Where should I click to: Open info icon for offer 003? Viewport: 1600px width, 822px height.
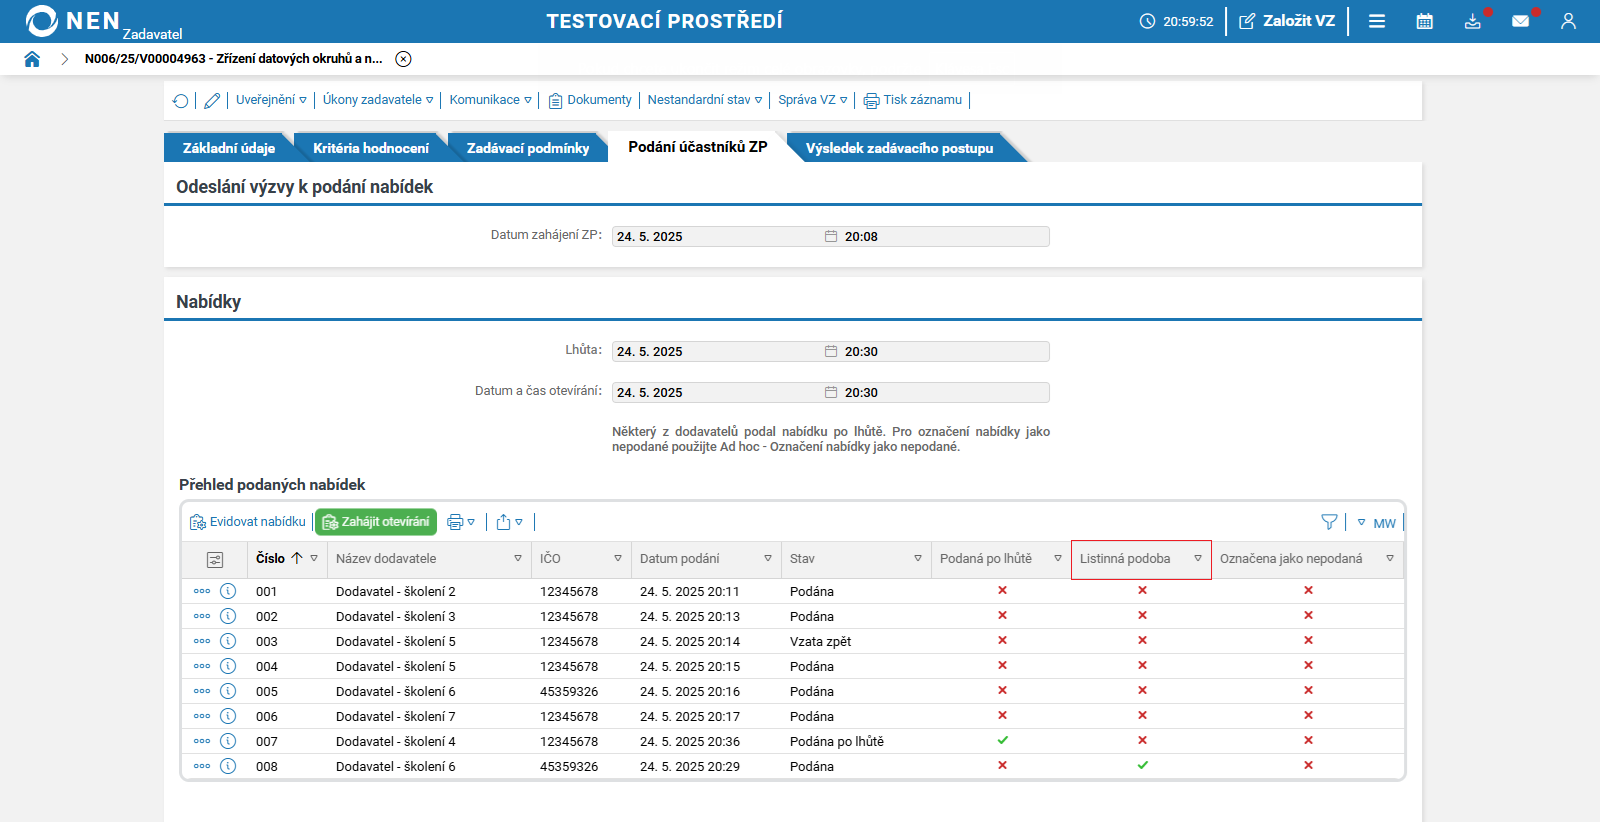(228, 641)
